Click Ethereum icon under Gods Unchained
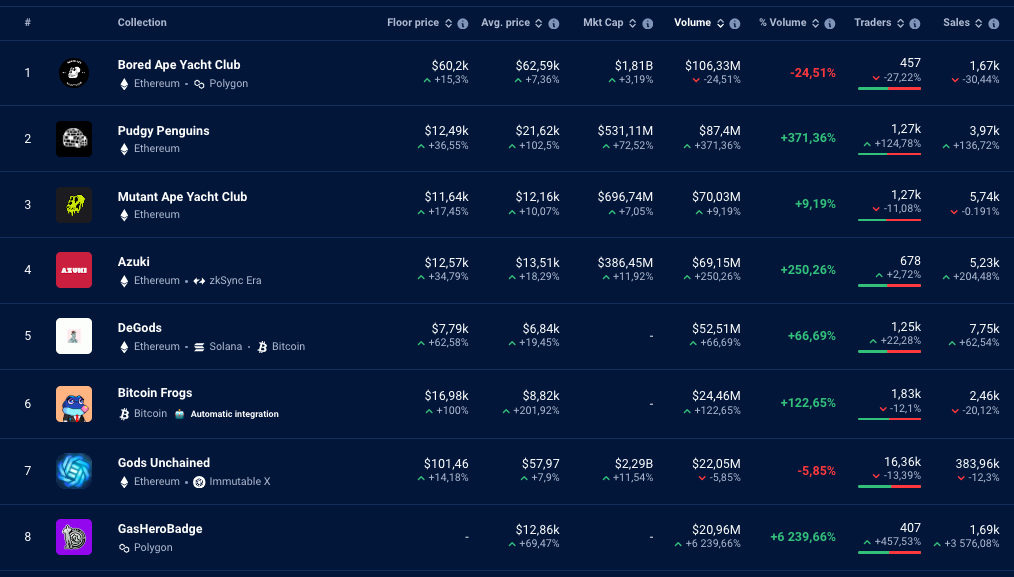Screen dimensions: 1014x577 (124, 482)
